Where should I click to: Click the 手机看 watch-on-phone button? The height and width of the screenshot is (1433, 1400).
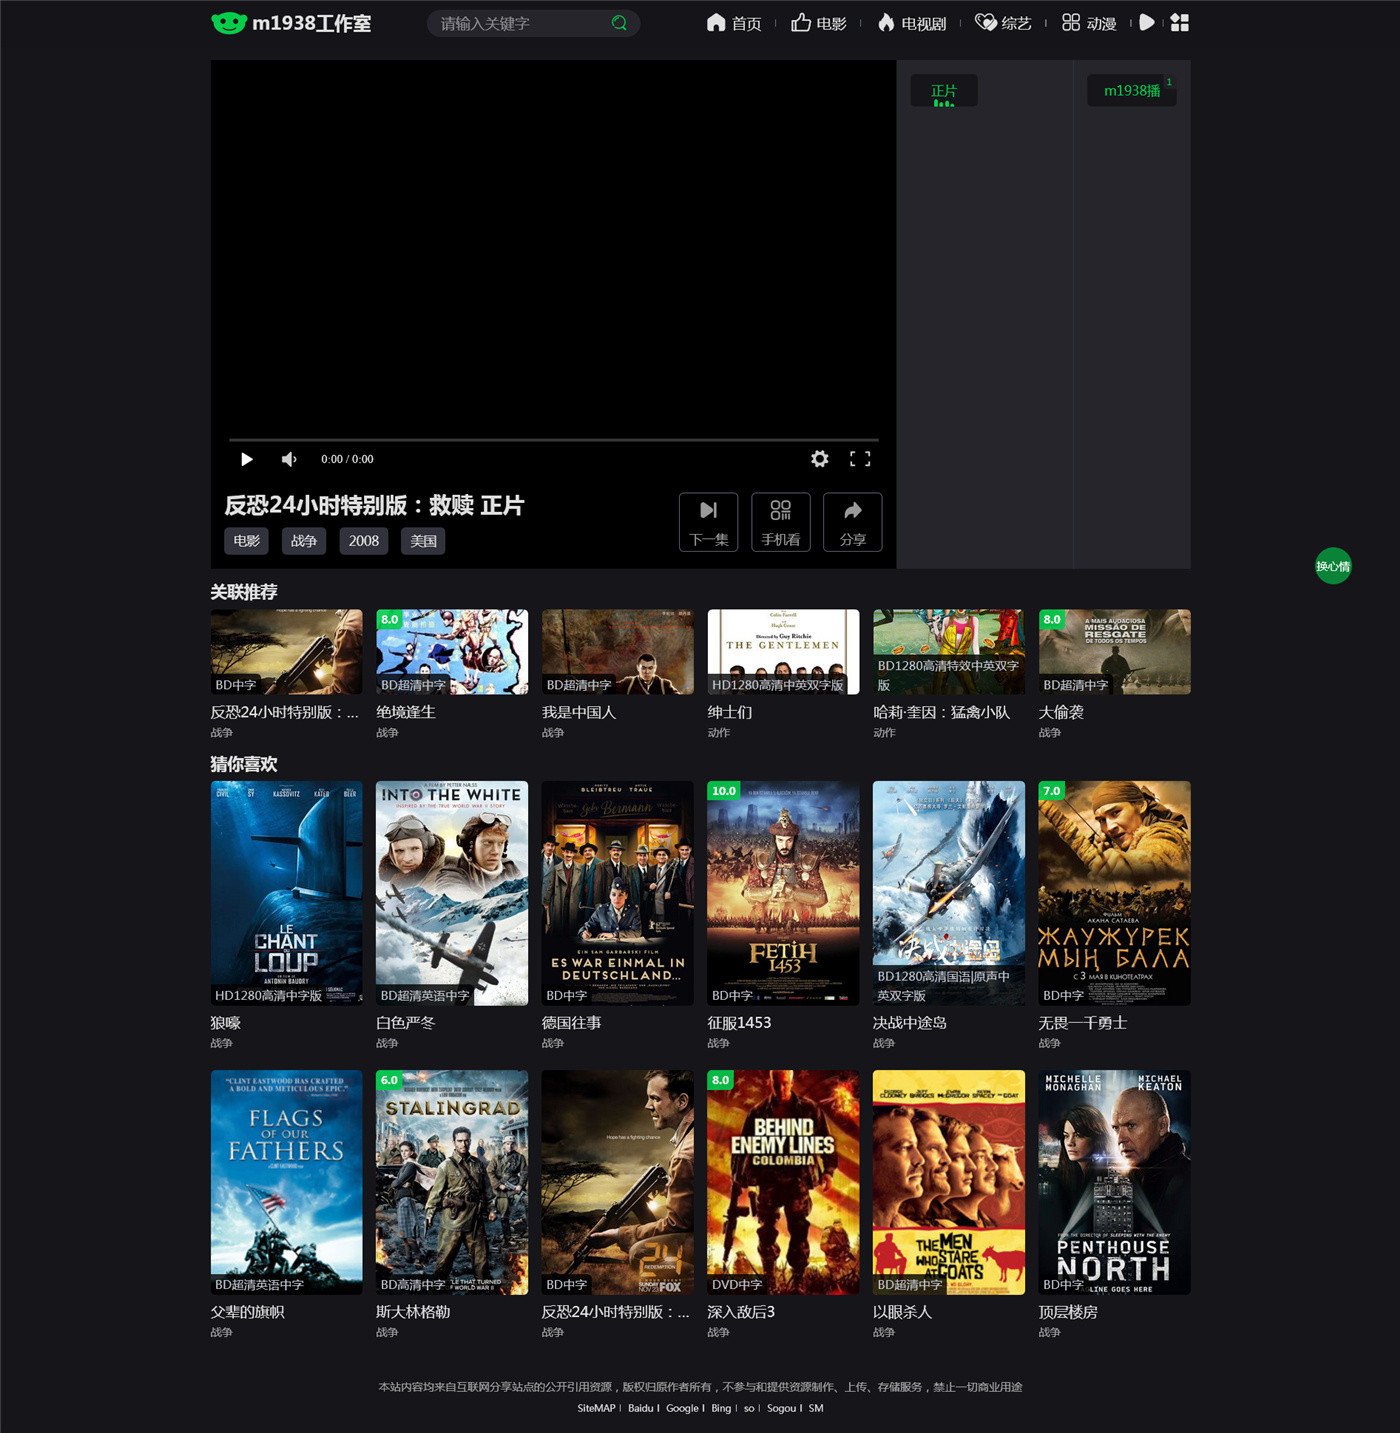pyautogui.click(x=781, y=522)
